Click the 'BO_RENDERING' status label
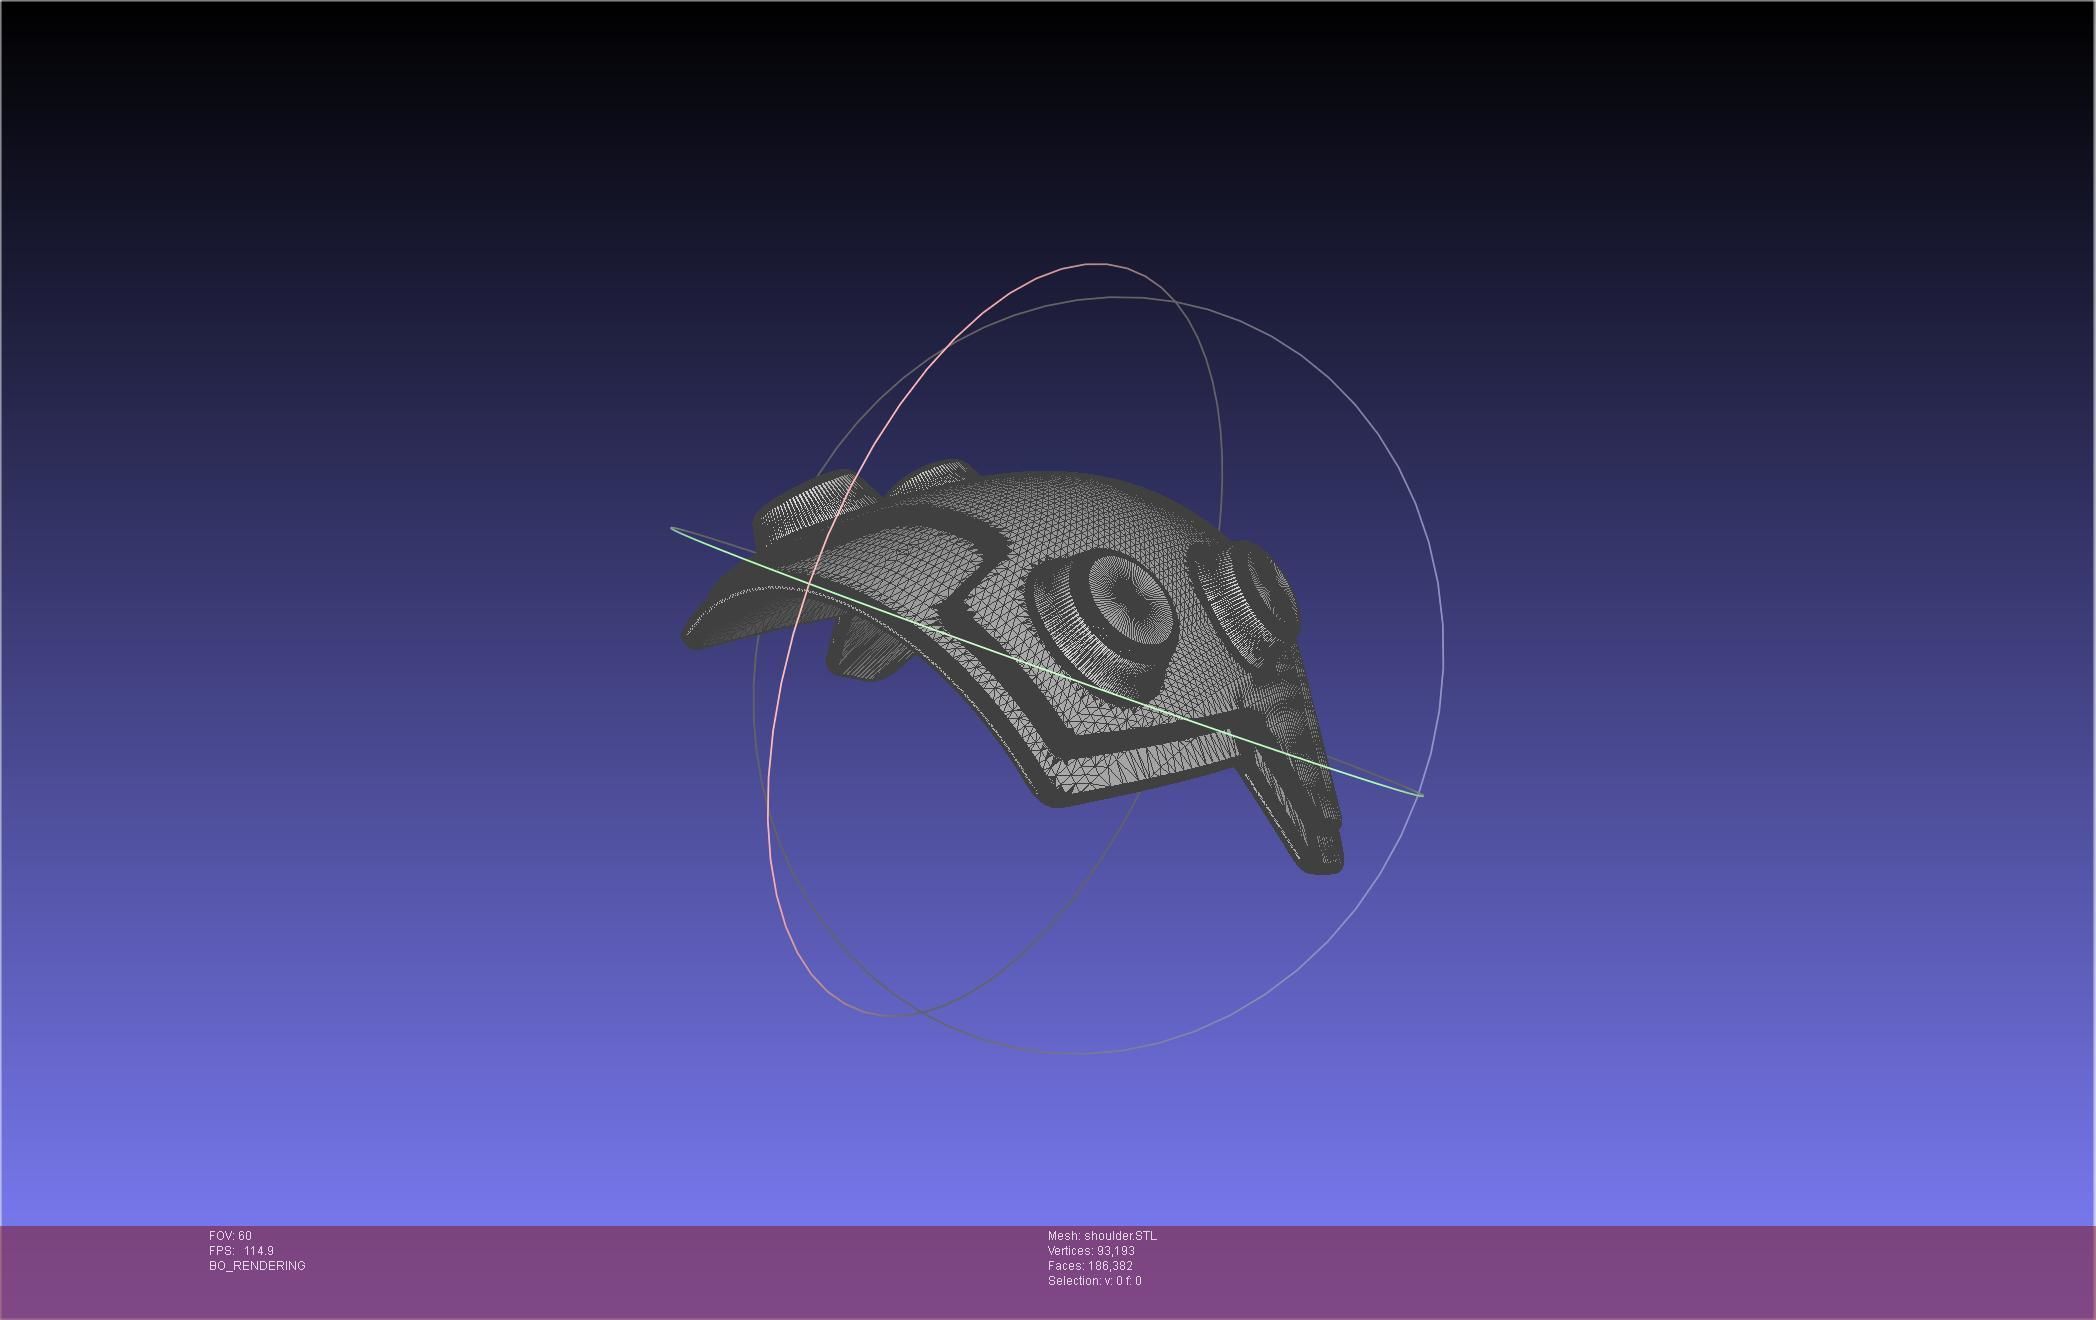This screenshot has width=2096, height=1320. [x=257, y=1266]
